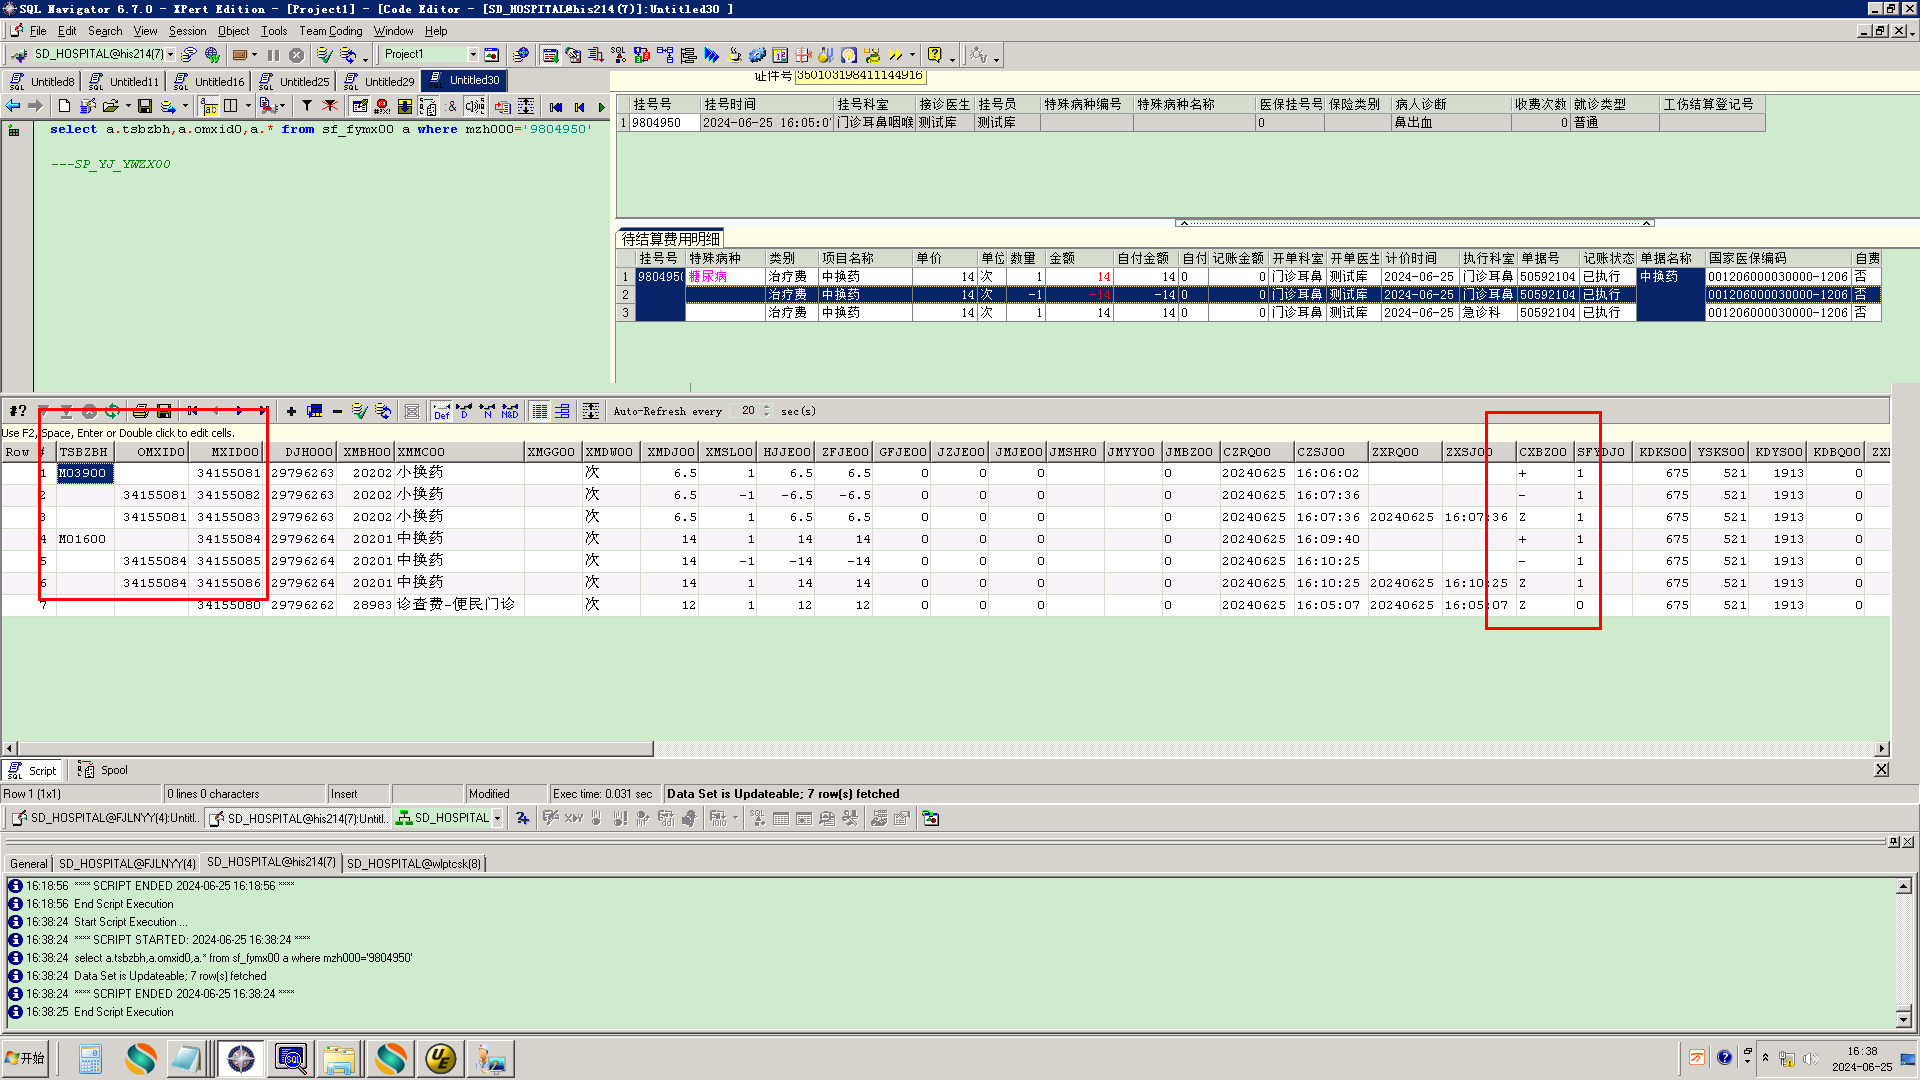This screenshot has height=1080, width=1920.
Task: Click the grid refresh green arrows icon
Action: pos(113,411)
